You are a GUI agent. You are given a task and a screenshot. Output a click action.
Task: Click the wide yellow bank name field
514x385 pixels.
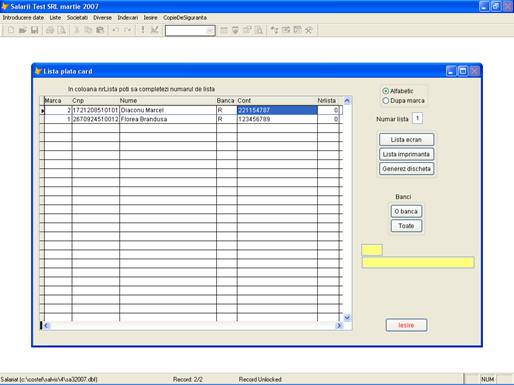418,262
